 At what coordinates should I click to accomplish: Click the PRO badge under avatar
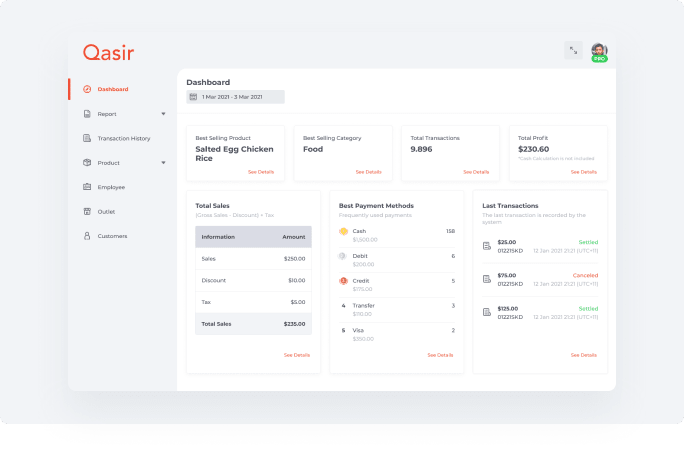tap(600, 59)
